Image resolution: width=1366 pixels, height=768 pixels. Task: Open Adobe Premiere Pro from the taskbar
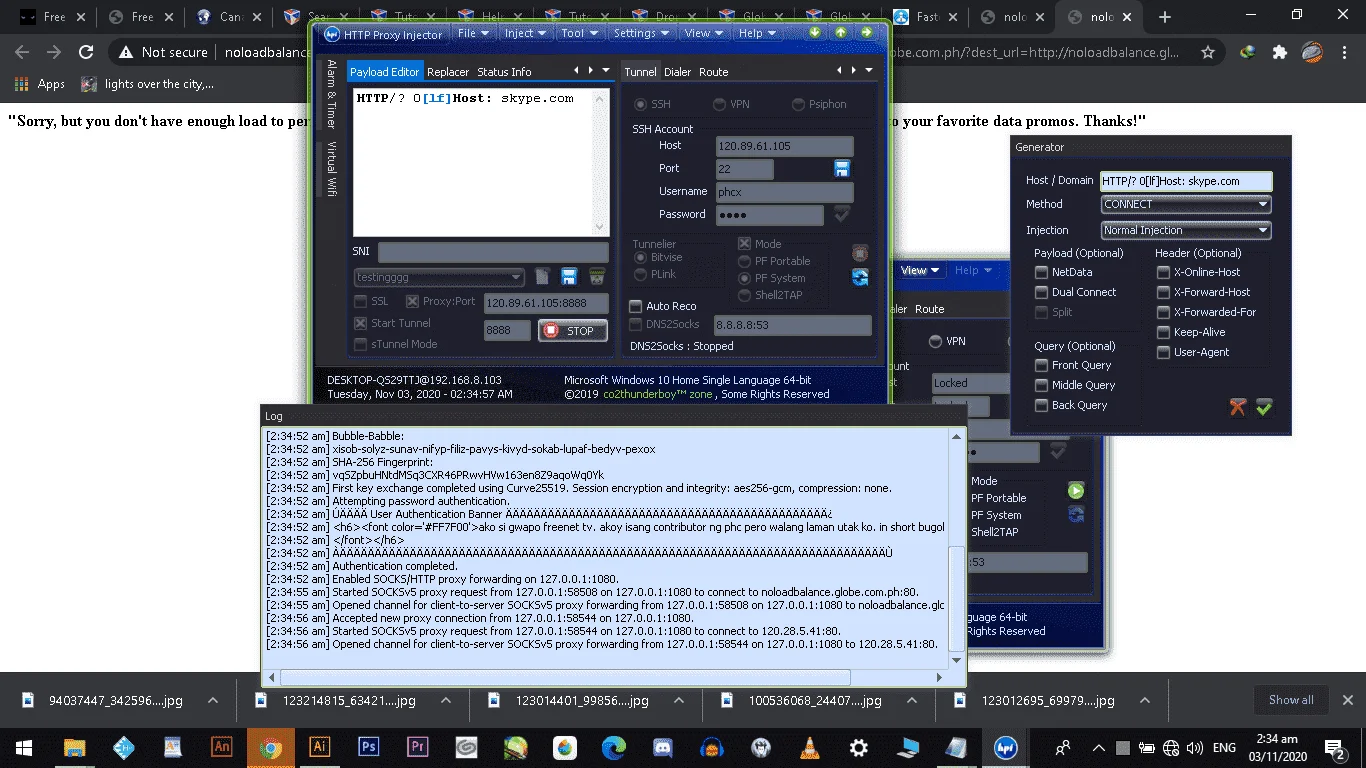(417, 747)
